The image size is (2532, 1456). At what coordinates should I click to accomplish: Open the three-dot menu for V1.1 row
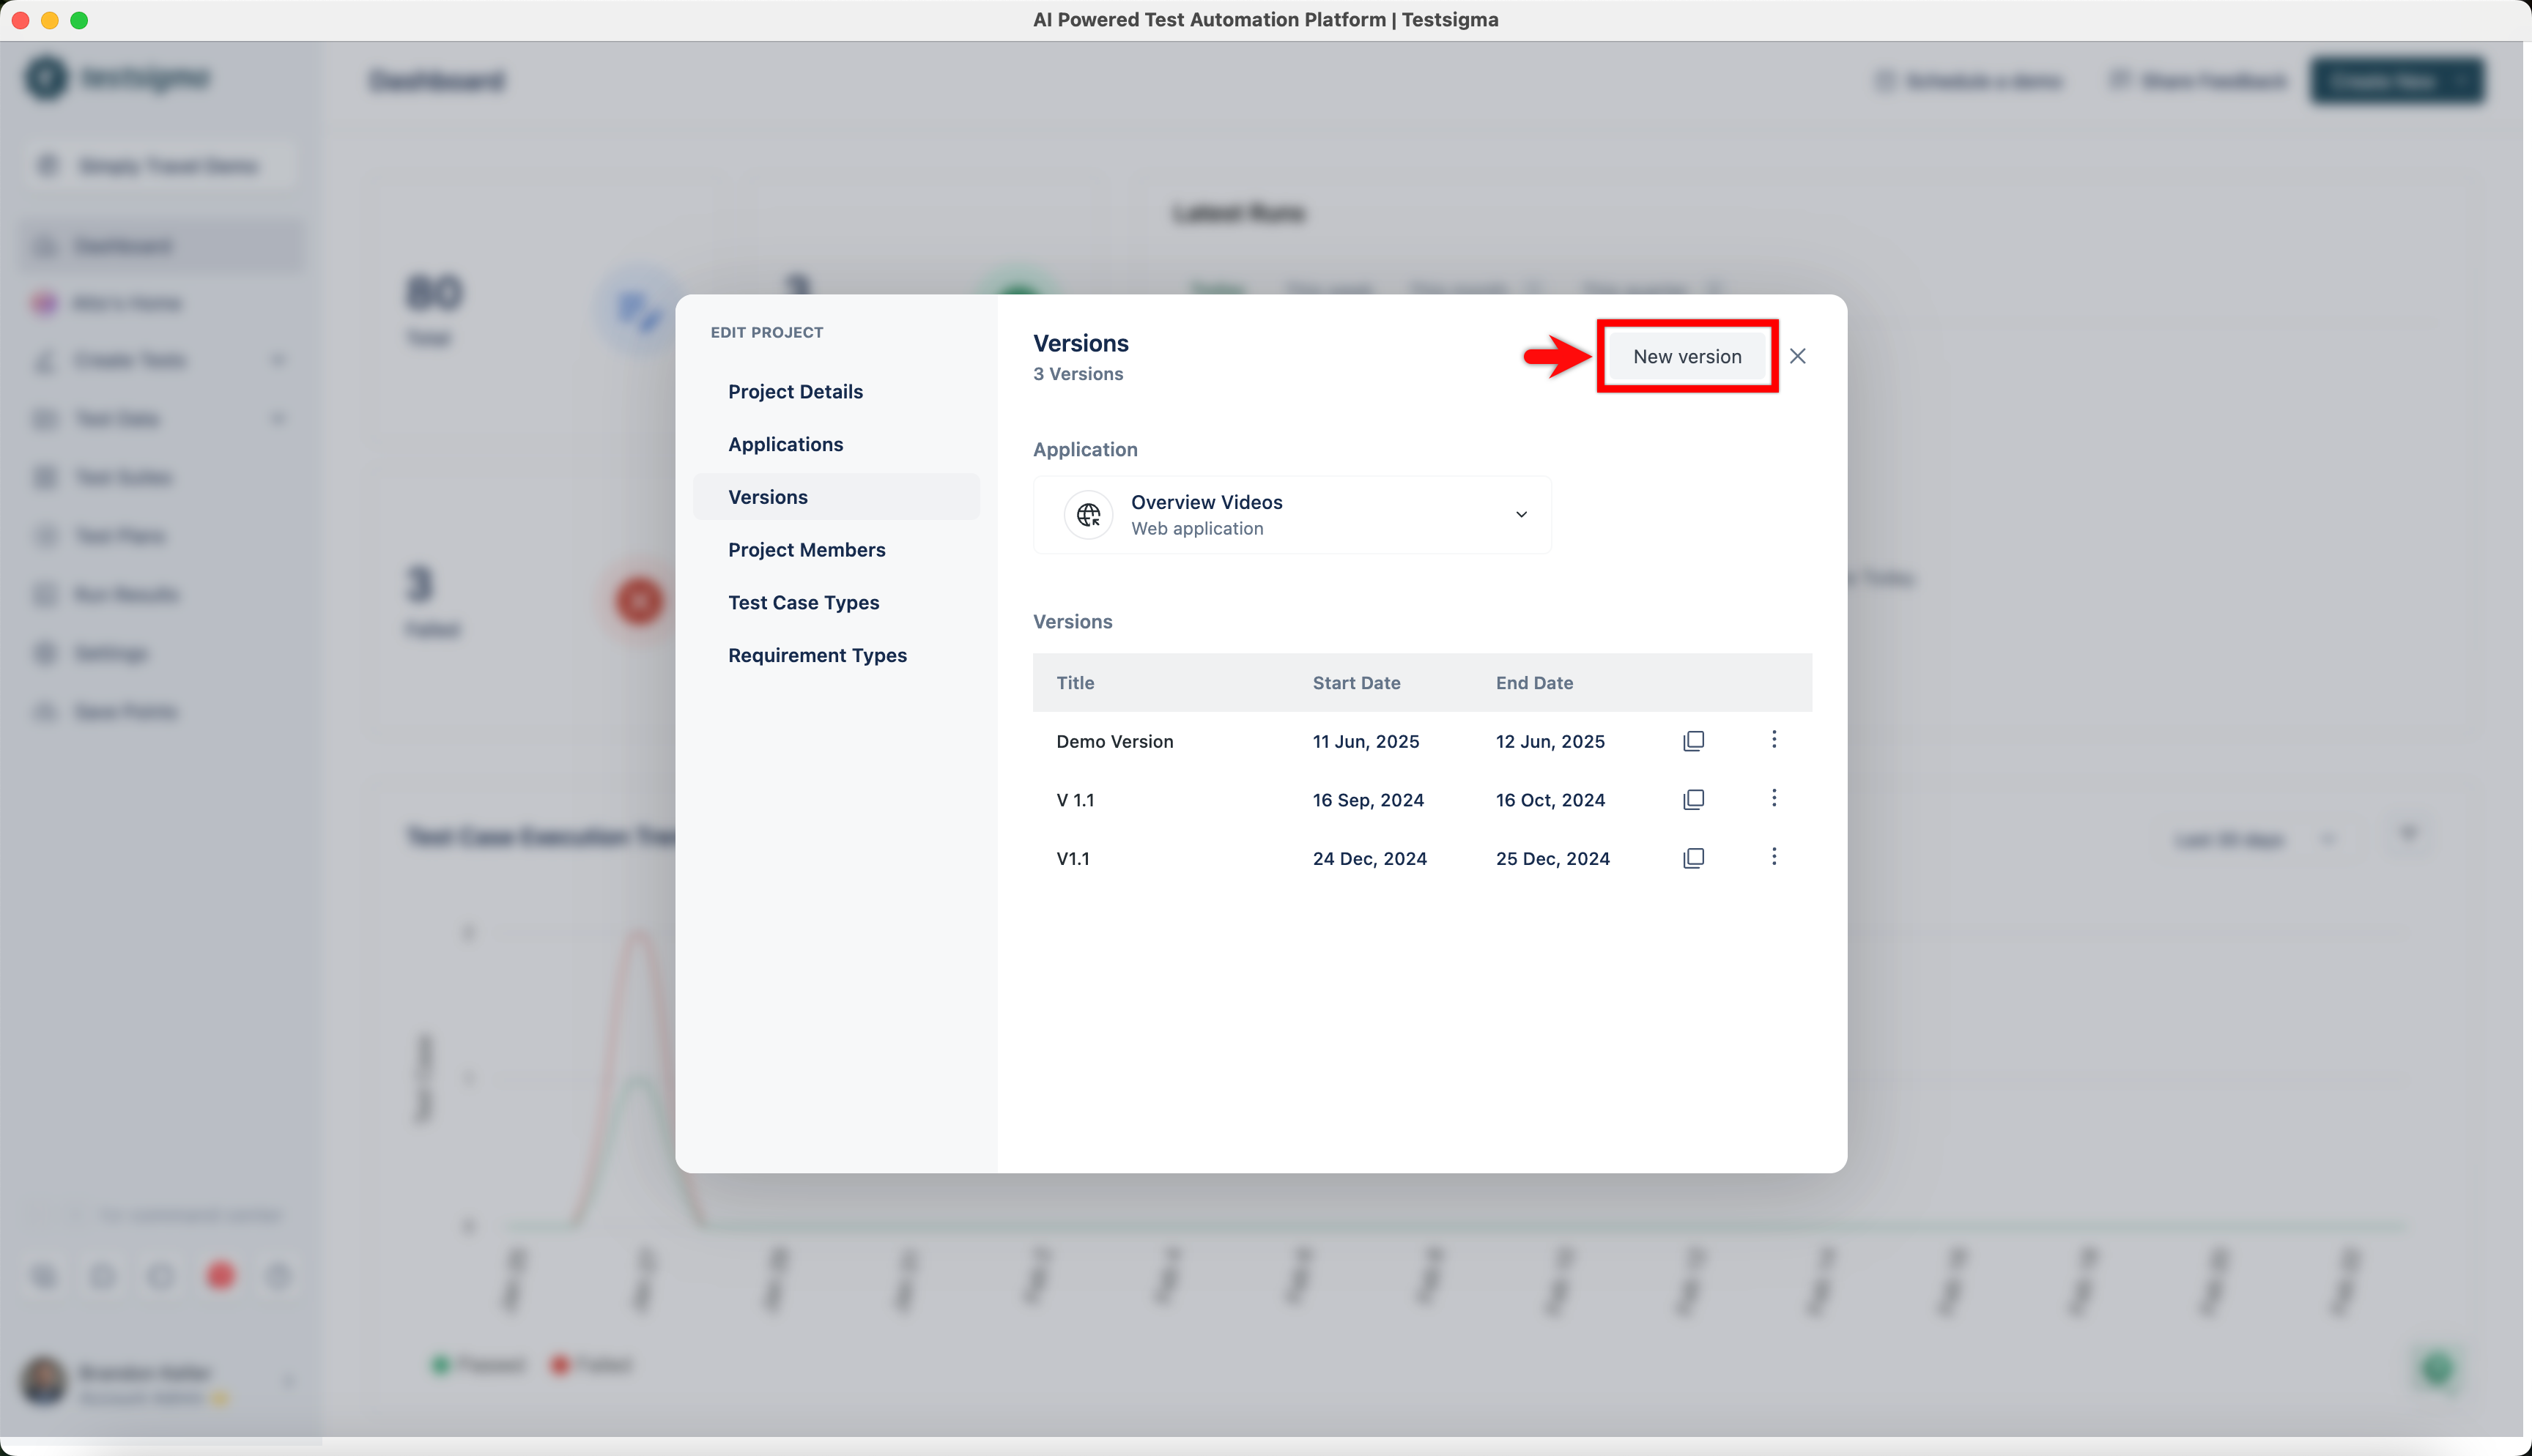click(1774, 857)
